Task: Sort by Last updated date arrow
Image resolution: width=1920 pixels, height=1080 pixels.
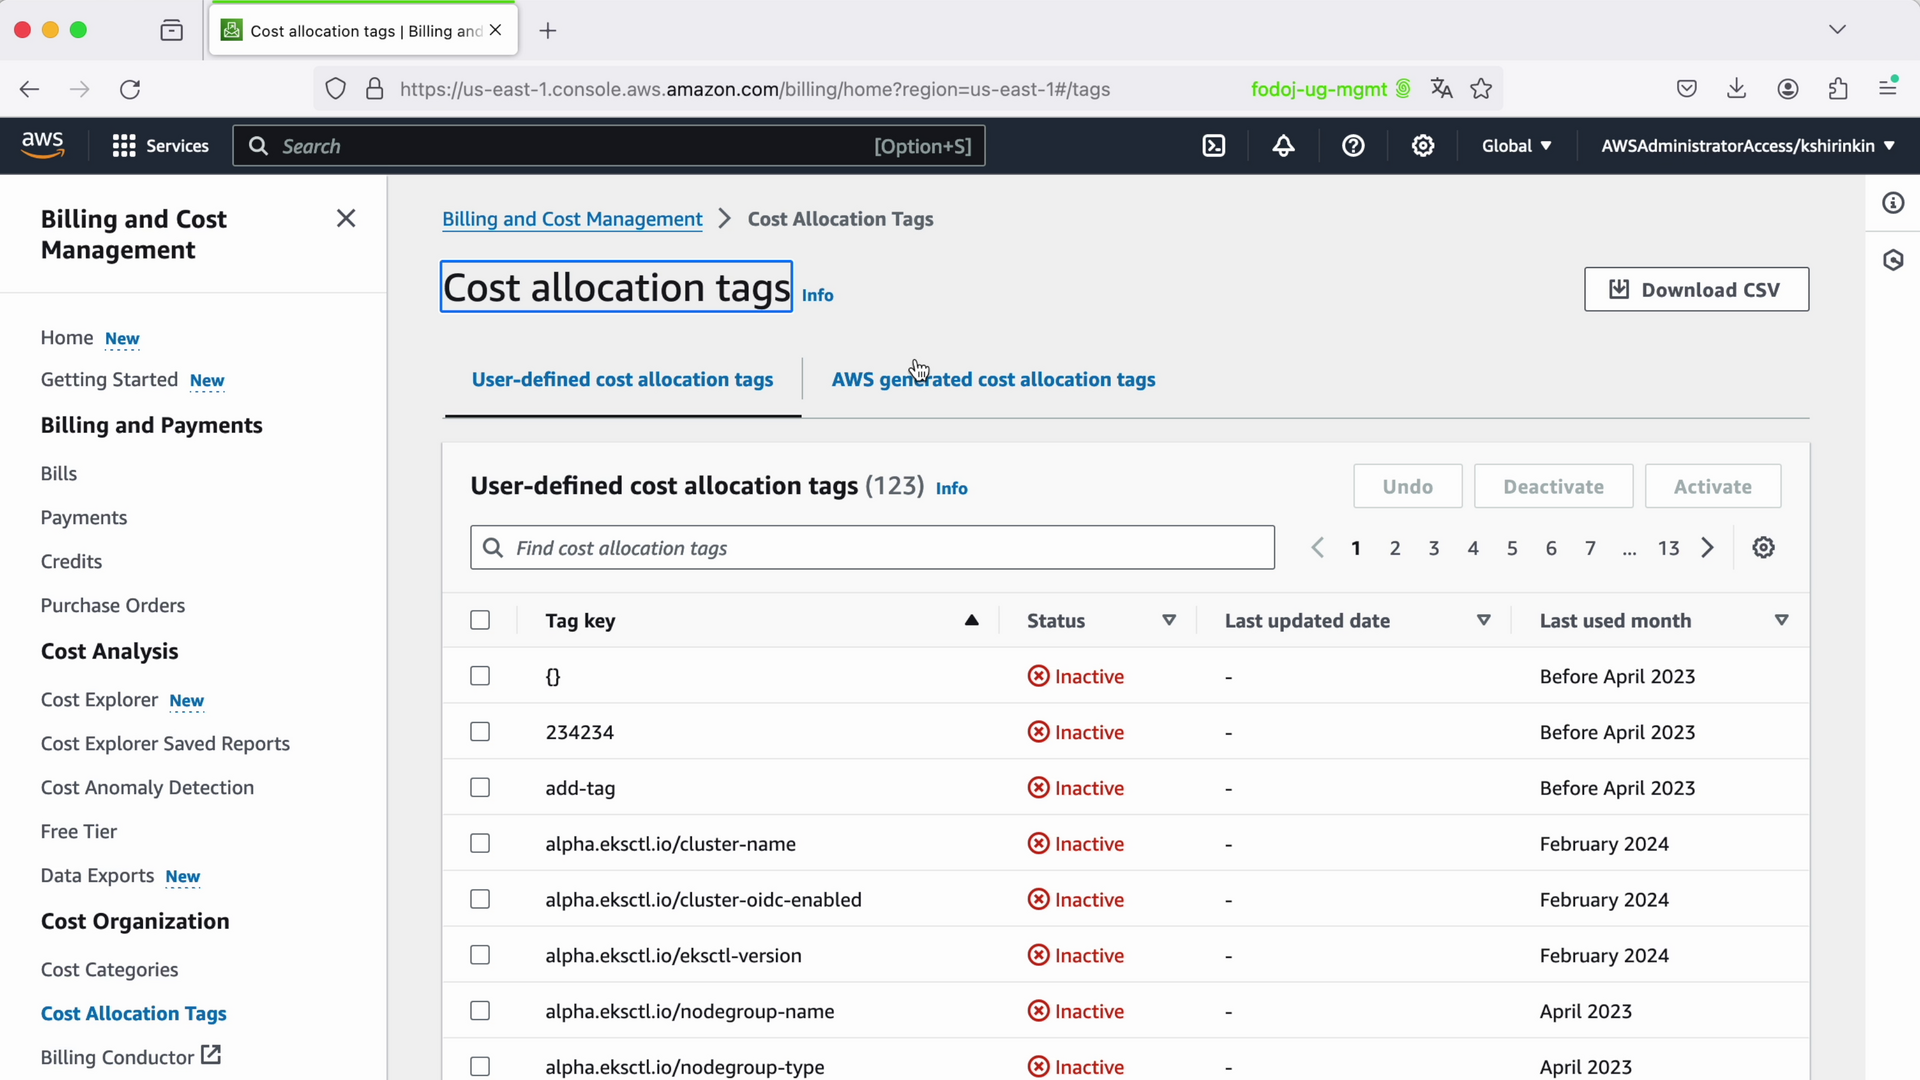Action: coord(1484,621)
